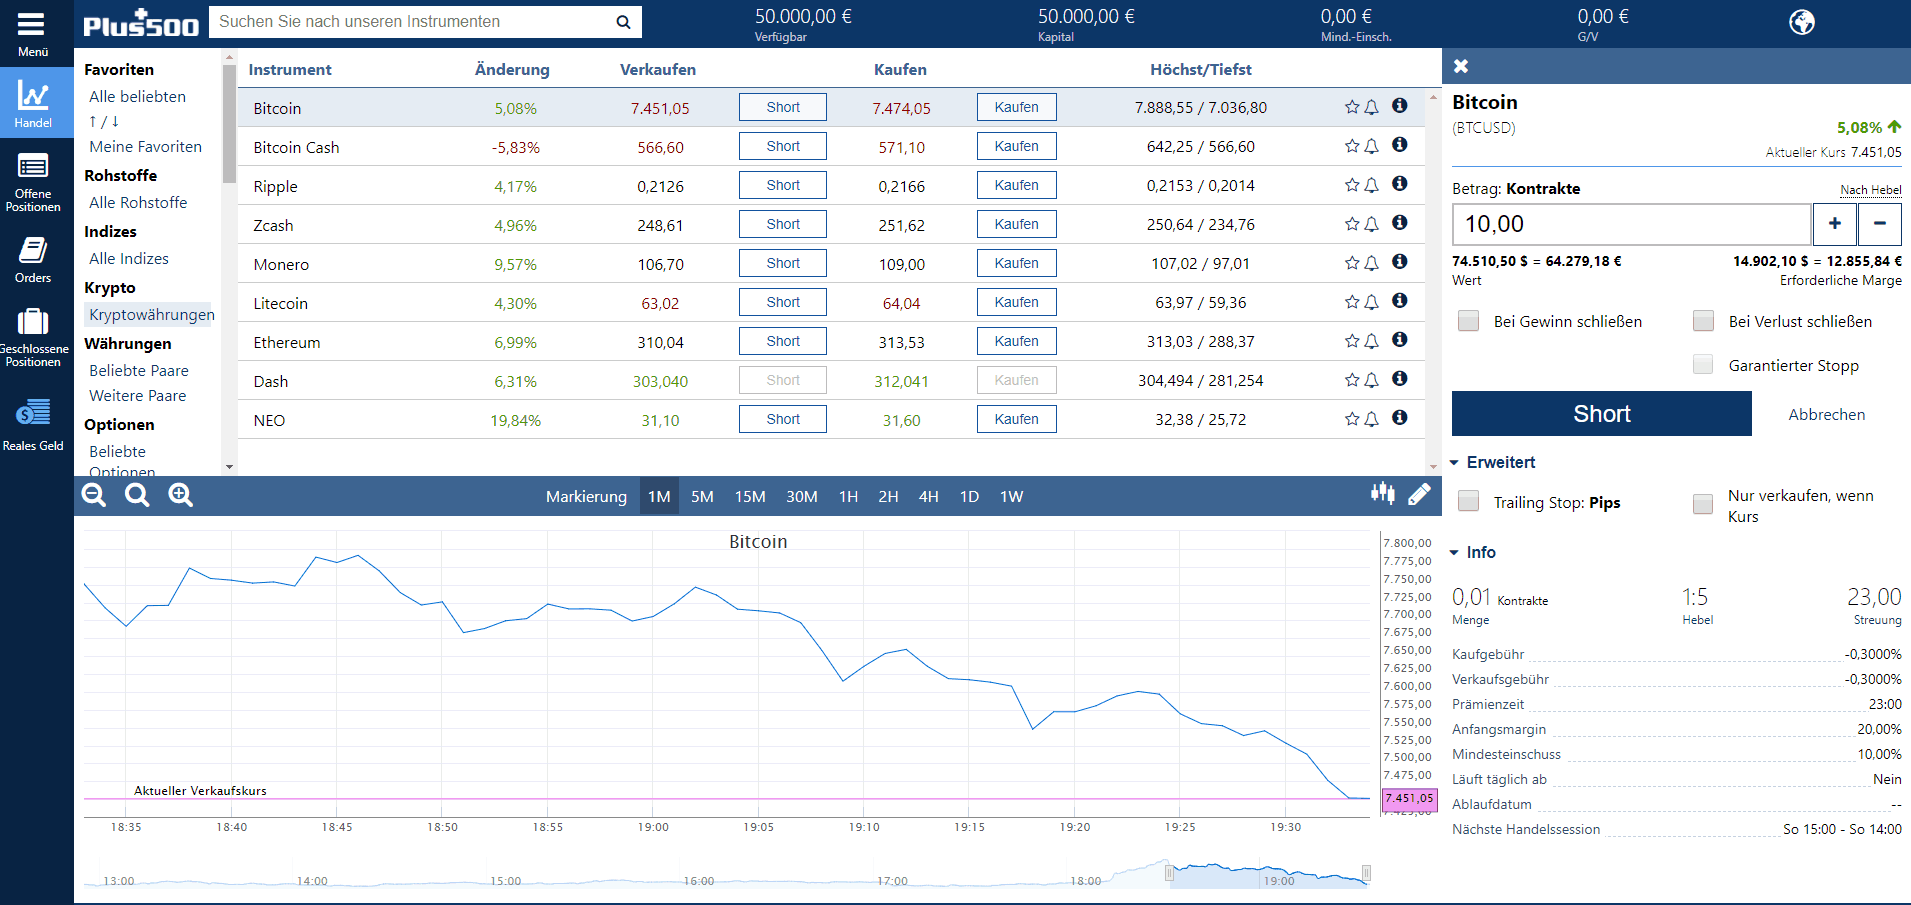Collapse the Info section

pos(1473,552)
